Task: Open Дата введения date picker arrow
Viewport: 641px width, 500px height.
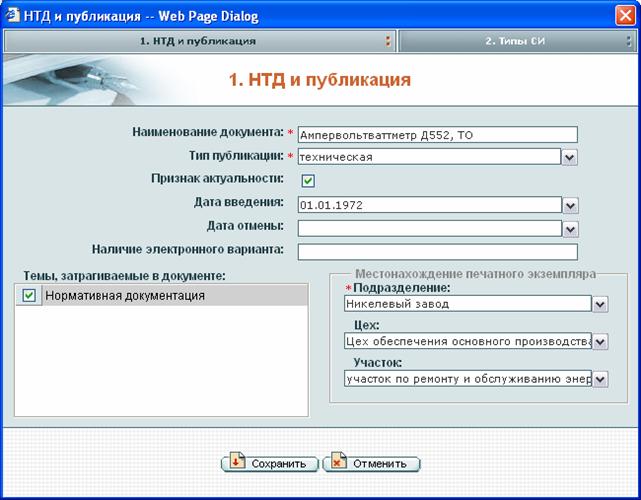Action: click(x=571, y=205)
